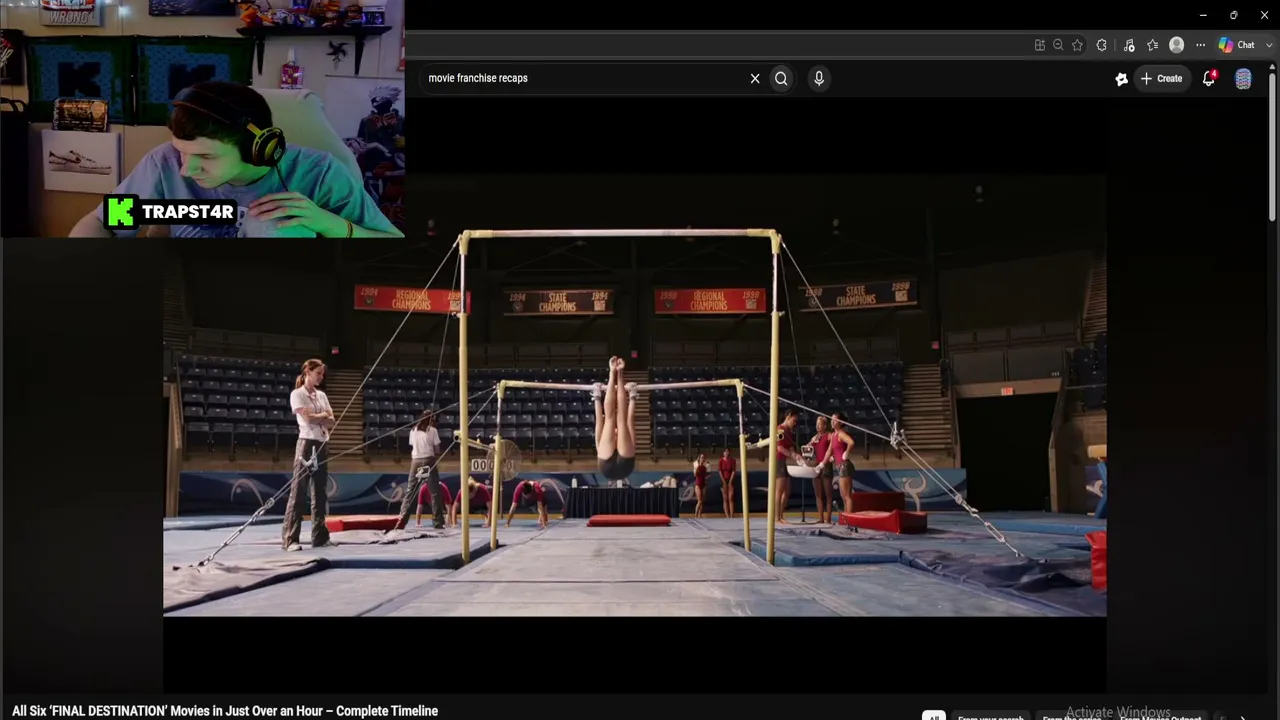This screenshot has height=720, width=1280.
Task: Click the star badge icon beside Create
Action: tap(1121, 79)
